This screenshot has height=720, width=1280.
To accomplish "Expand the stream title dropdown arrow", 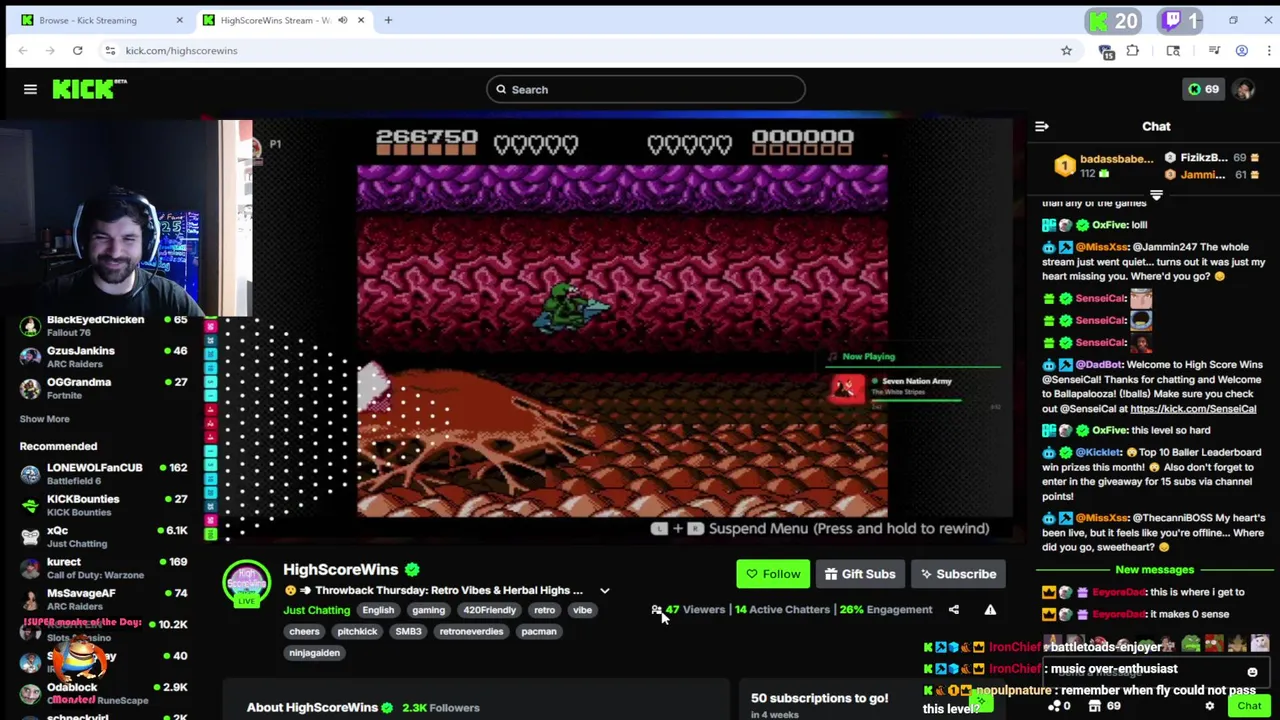I will pyautogui.click(x=604, y=590).
